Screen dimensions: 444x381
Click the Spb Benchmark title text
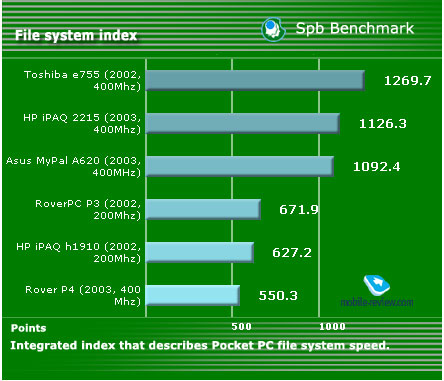coord(355,28)
